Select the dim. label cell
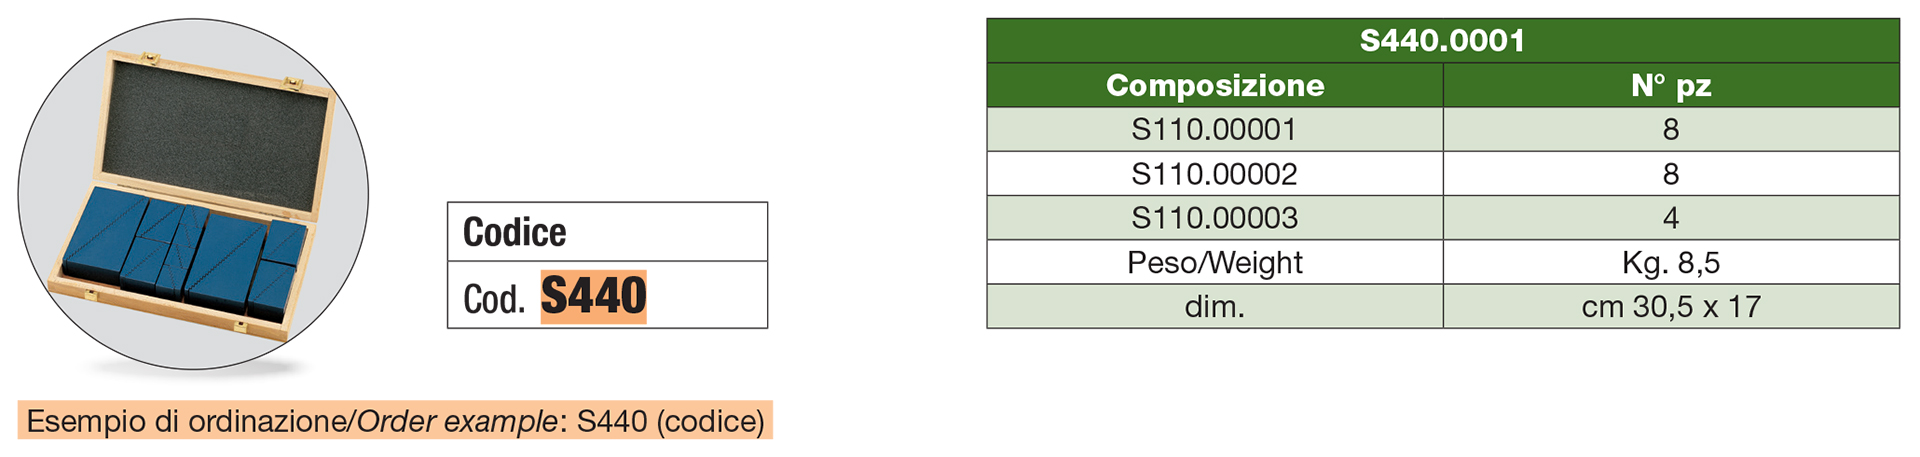The width and height of the screenshot is (1920, 457). tap(1215, 306)
